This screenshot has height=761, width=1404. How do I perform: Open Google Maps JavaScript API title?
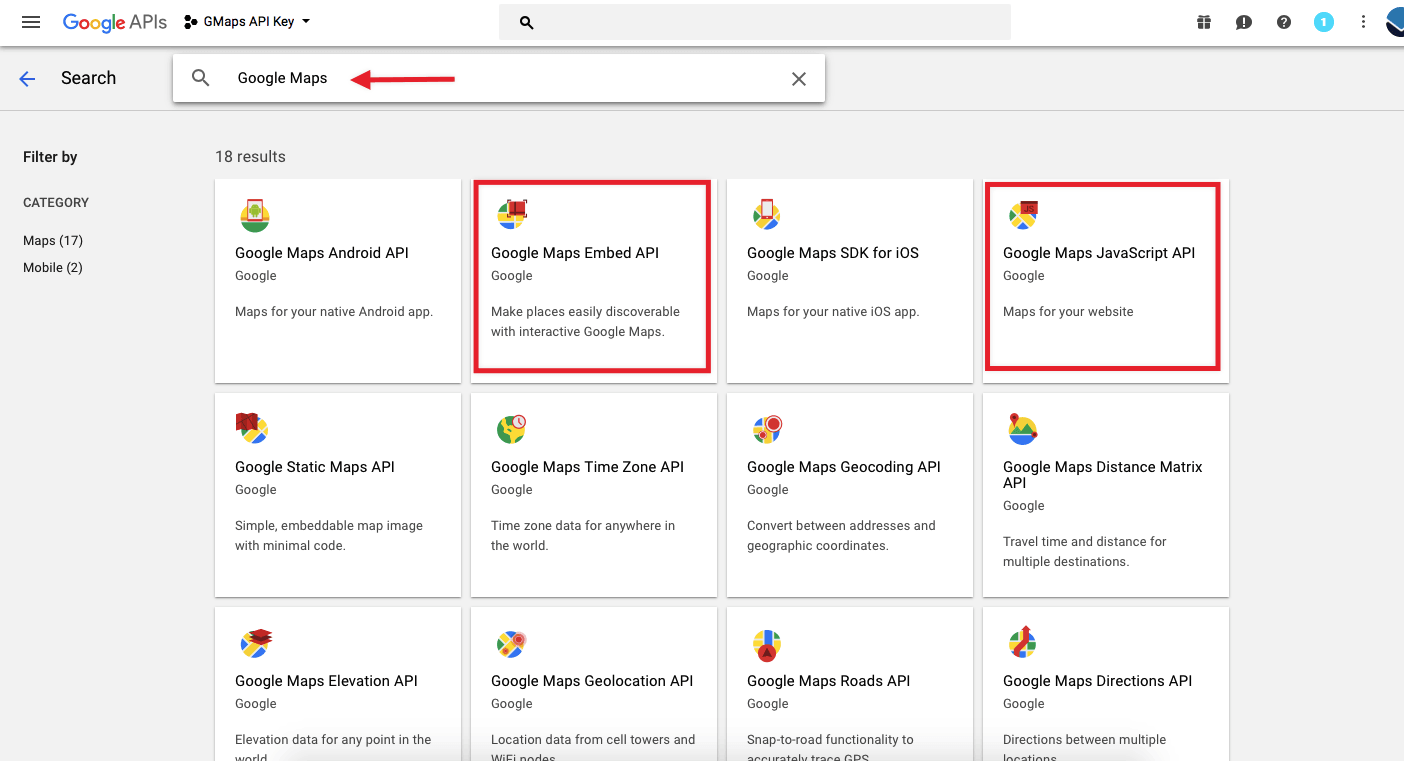click(x=1099, y=253)
